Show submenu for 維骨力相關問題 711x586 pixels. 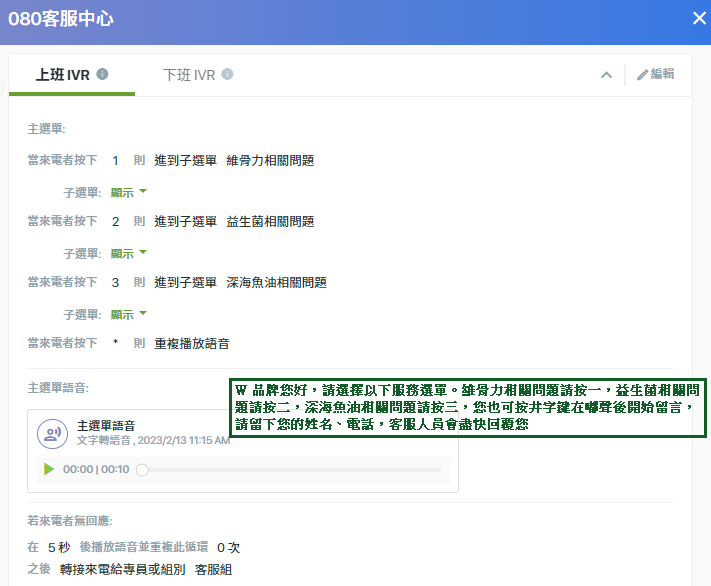pos(129,192)
